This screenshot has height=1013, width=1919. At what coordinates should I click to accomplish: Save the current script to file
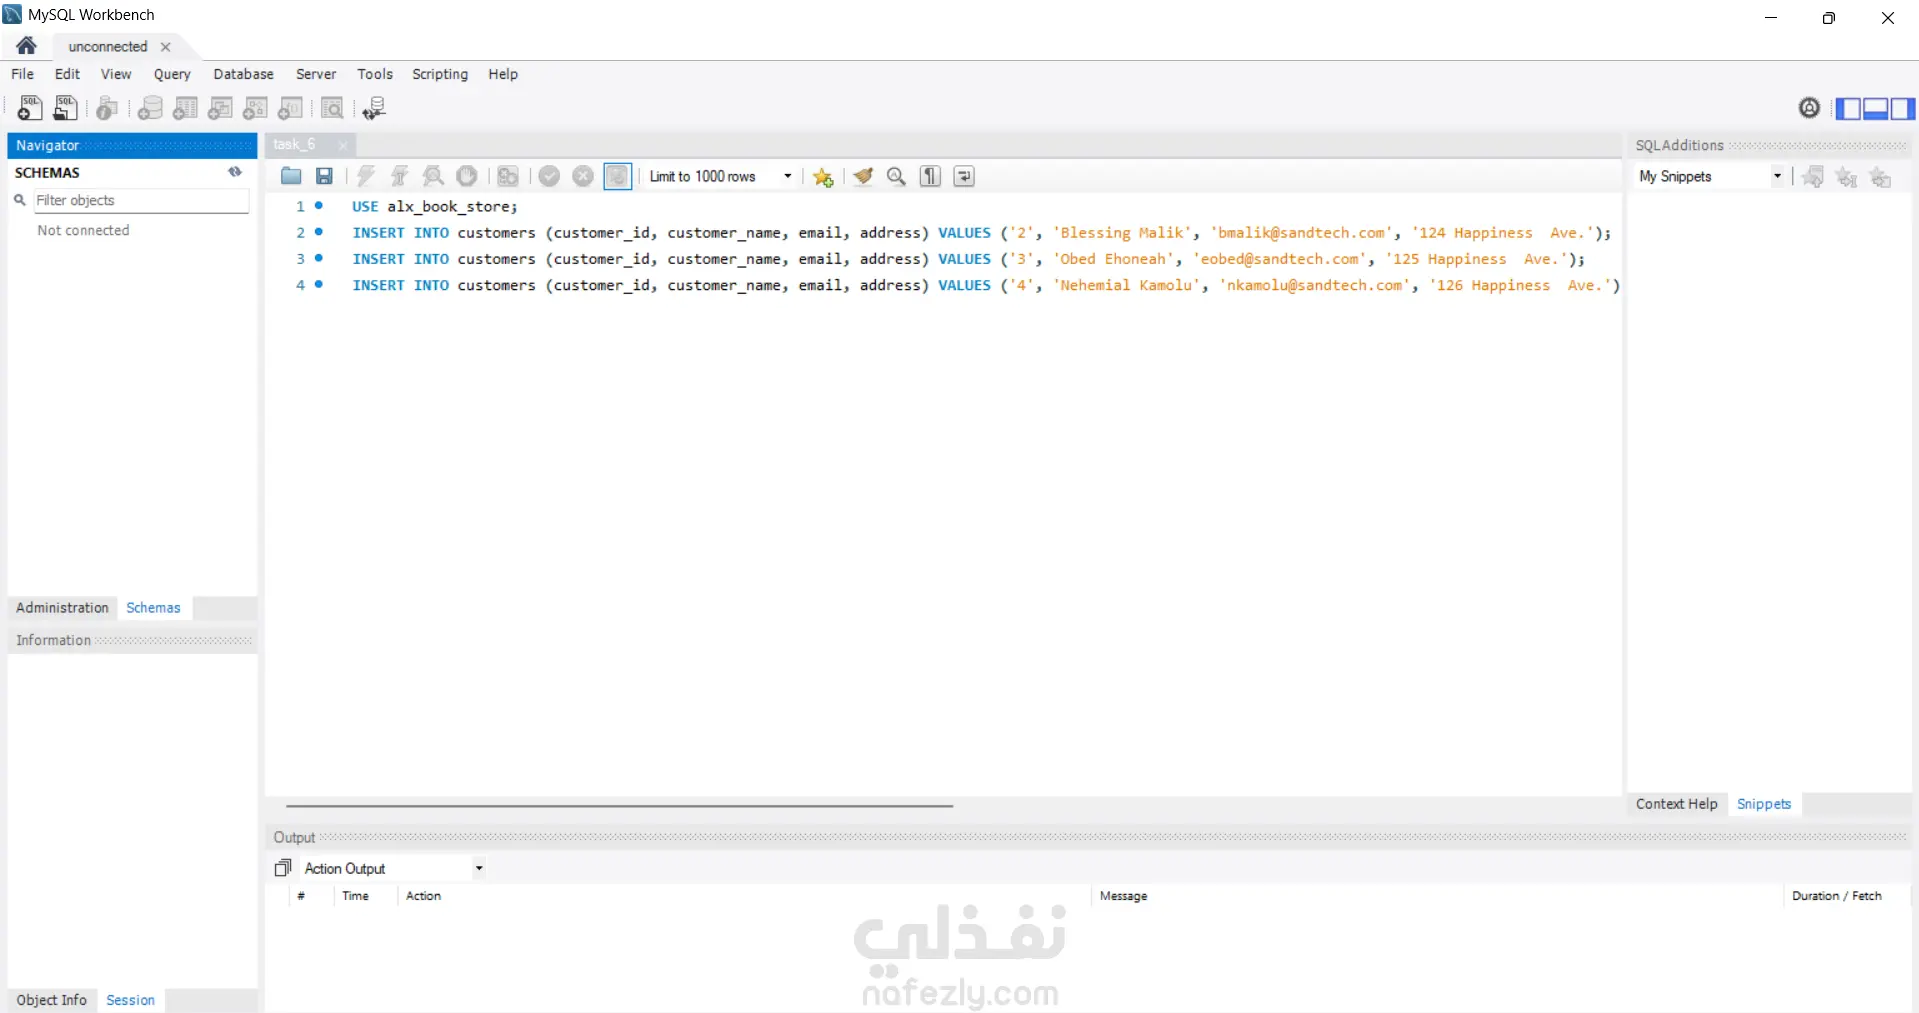point(324,176)
